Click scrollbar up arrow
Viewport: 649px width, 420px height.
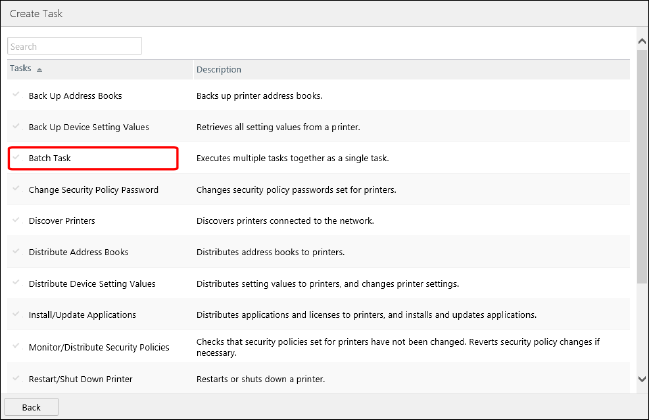pyautogui.click(x=641, y=41)
